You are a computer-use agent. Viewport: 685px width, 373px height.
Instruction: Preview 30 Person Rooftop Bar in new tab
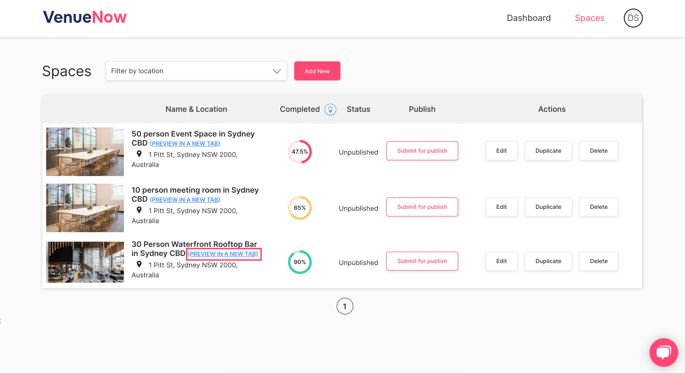[223, 254]
